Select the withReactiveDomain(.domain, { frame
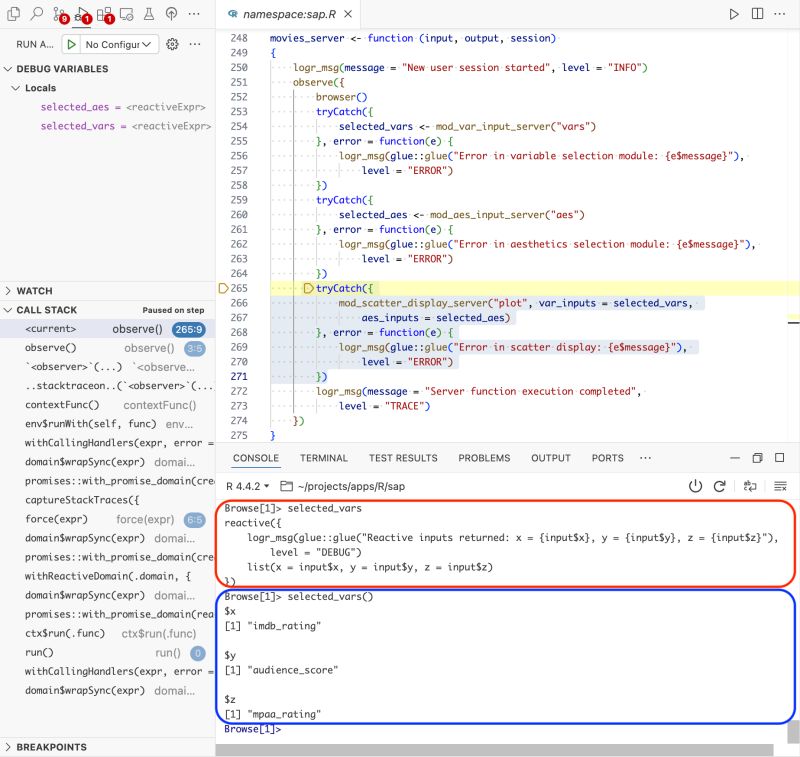Screen dimensions: 800x757 (108, 576)
